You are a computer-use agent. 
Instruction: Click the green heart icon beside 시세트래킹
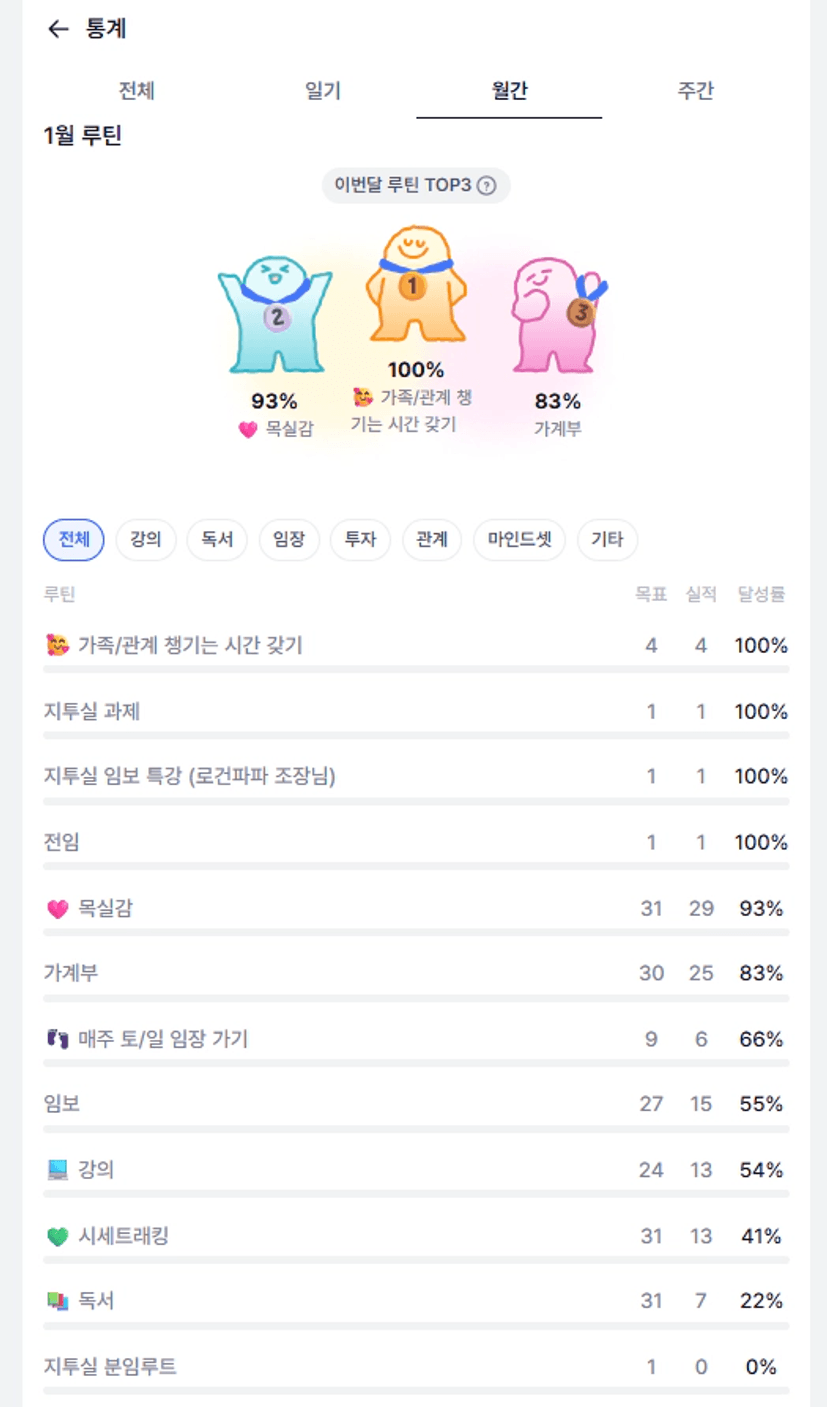pos(57,1237)
